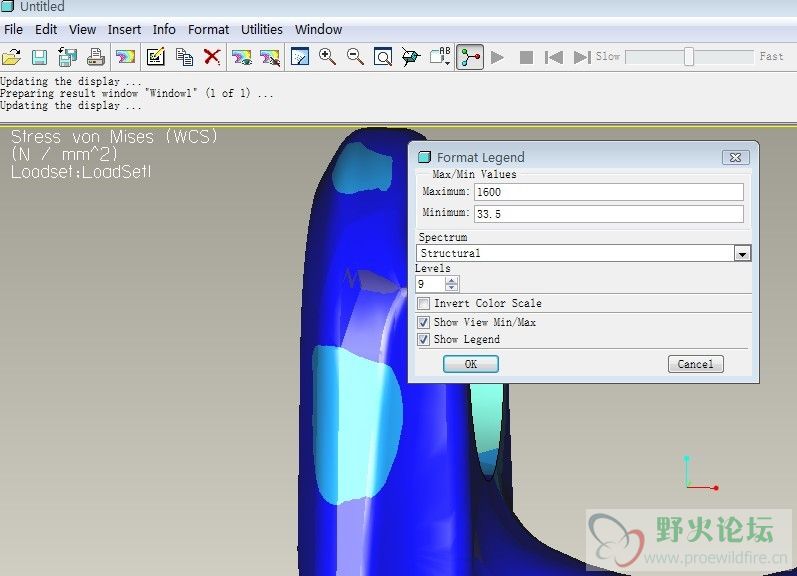Screen dimensions: 797x576
Task: Click the Print icon
Action: click(96, 56)
